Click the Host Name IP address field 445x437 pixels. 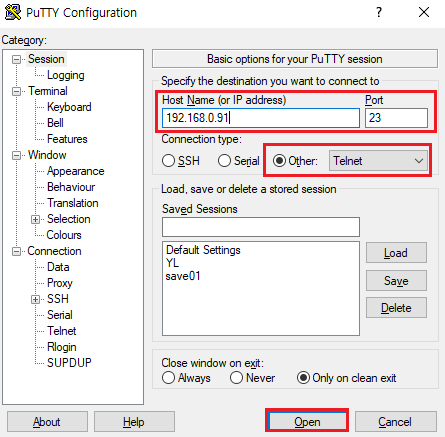261,118
